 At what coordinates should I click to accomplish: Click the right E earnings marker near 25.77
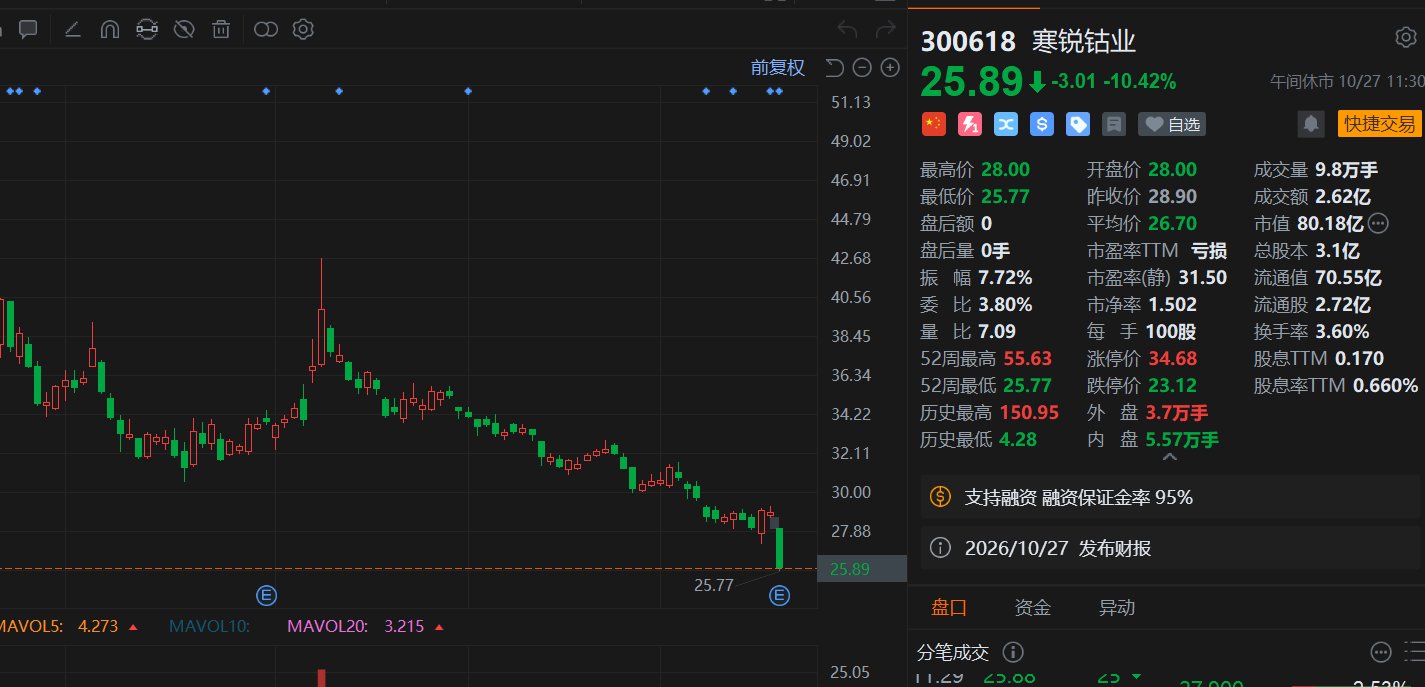pos(779,596)
